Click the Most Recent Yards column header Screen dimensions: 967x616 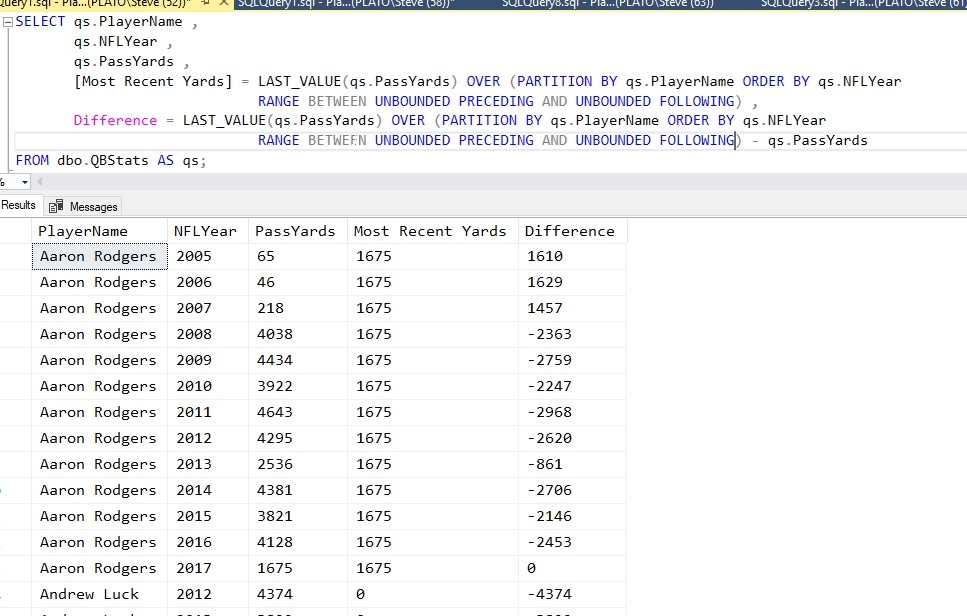[x=430, y=231]
